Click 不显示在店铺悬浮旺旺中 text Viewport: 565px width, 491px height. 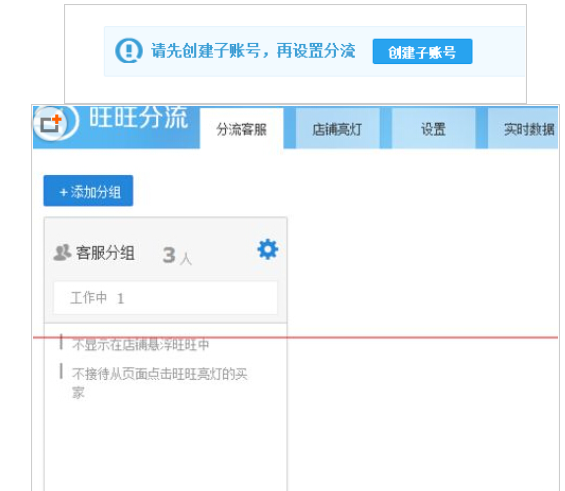(x=141, y=345)
